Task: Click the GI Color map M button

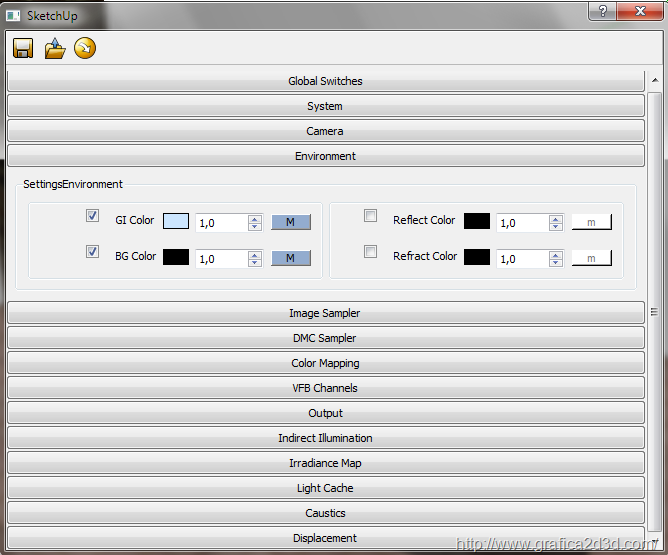Action: point(290,222)
